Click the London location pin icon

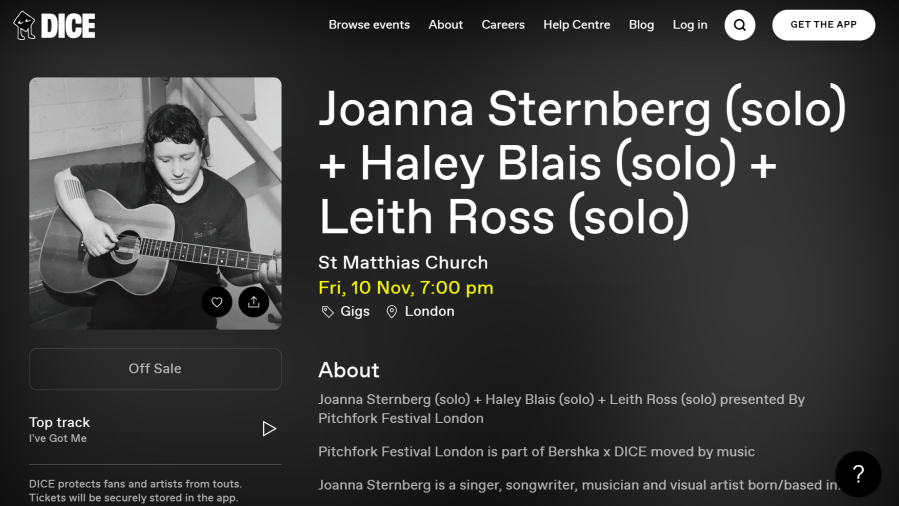(x=392, y=312)
